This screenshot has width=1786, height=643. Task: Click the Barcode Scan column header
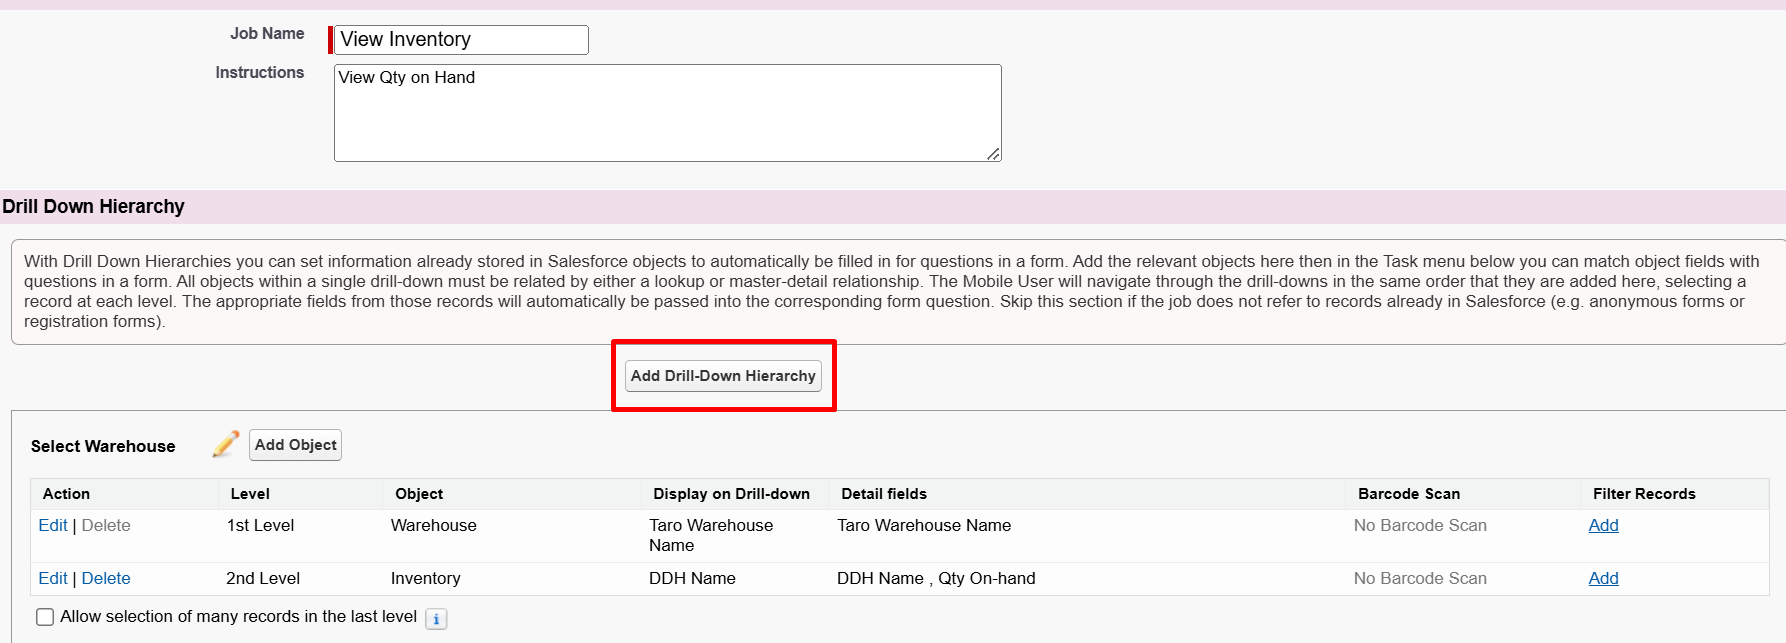[1408, 494]
